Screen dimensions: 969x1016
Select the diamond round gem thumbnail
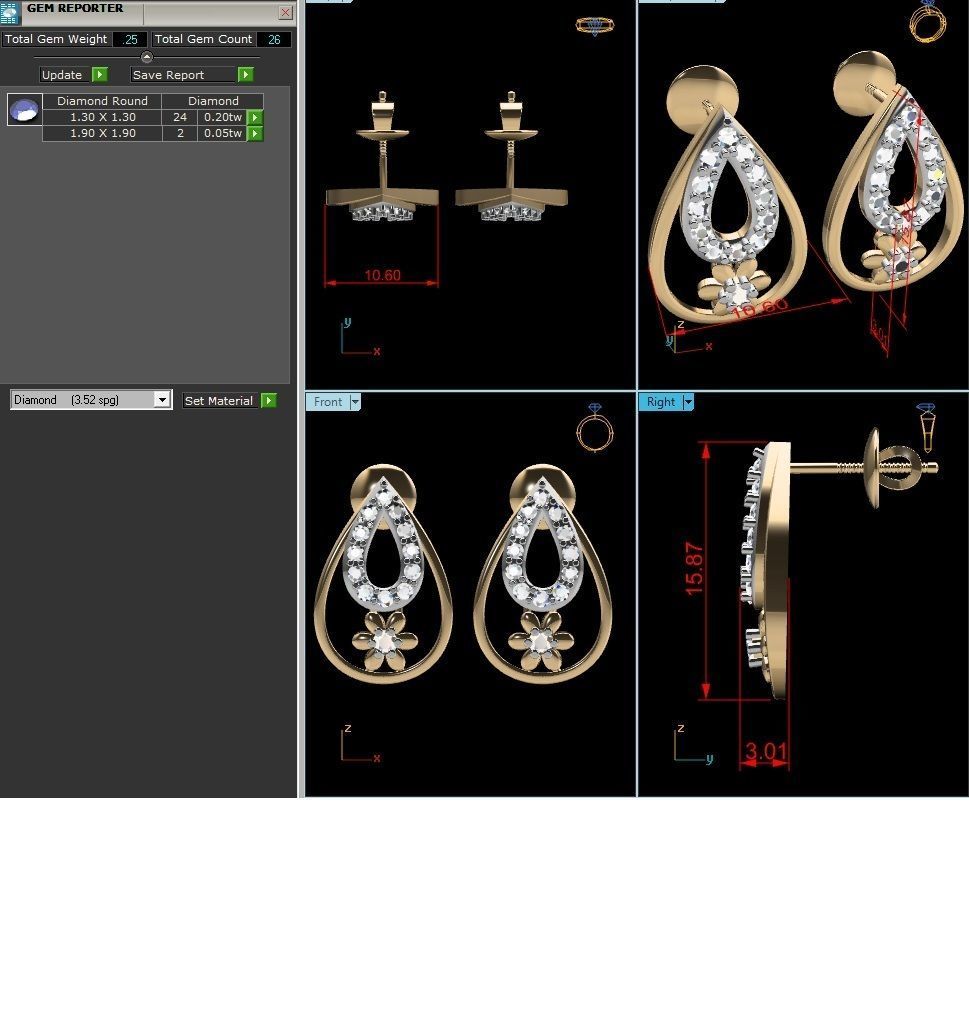pyautogui.click(x=25, y=109)
